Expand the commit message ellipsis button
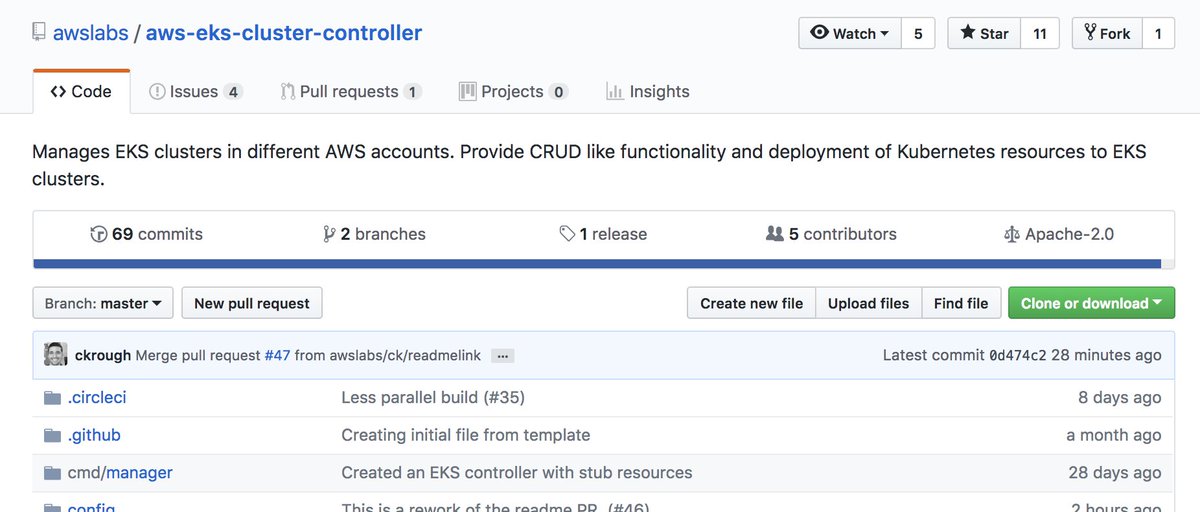1200x512 pixels. [503, 356]
